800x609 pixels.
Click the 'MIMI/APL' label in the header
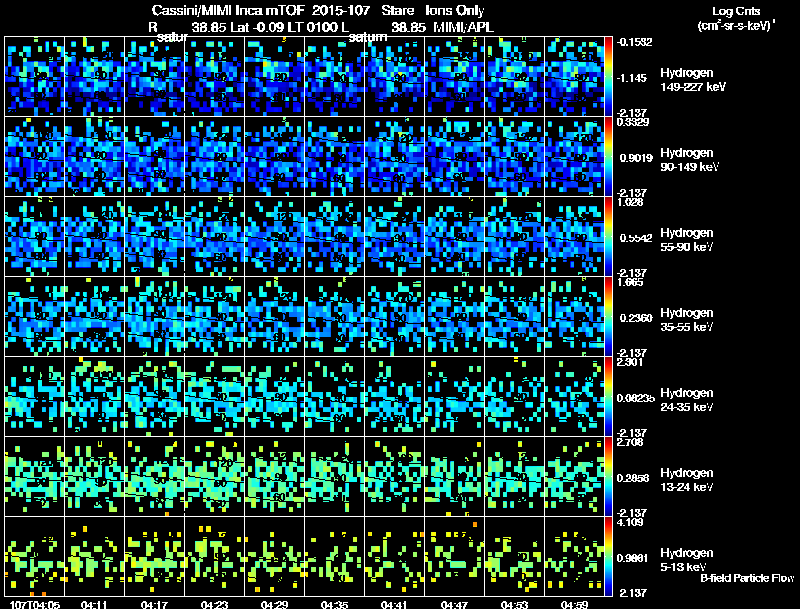pos(463,28)
